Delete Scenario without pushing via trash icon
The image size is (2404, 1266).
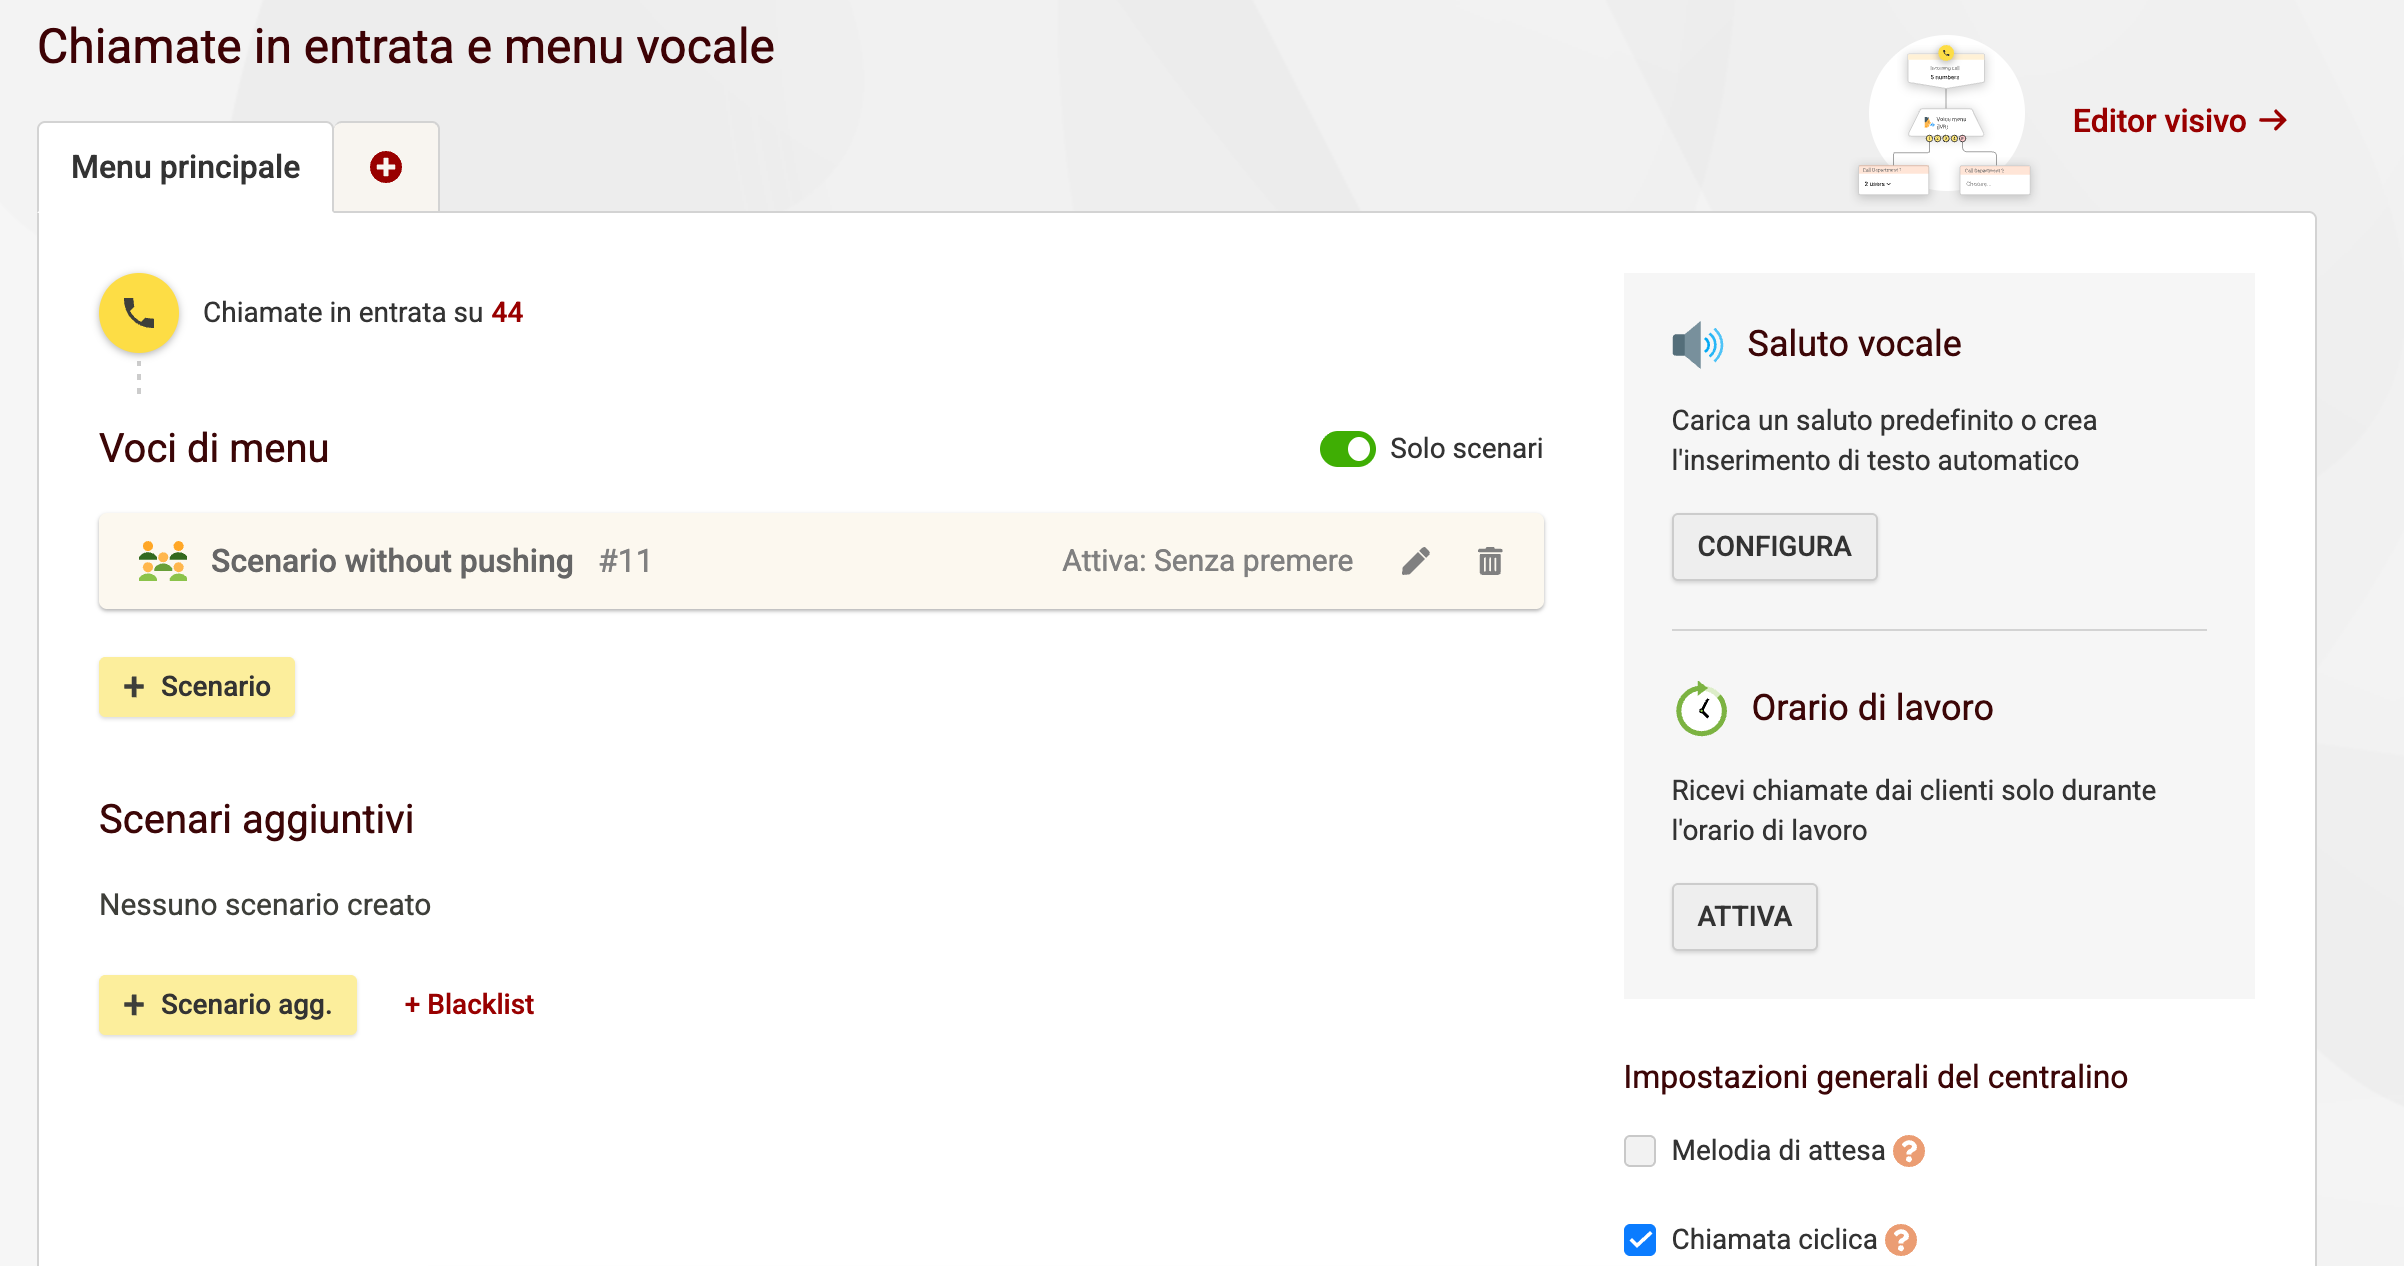(x=1489, y=561)
